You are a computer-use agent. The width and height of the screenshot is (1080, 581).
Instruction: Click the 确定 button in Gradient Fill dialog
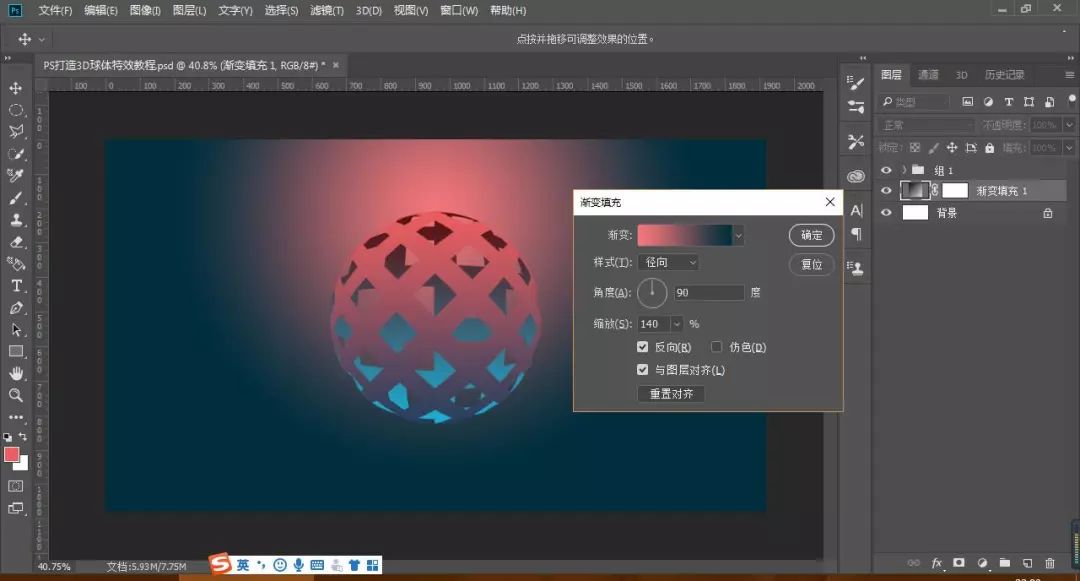810,235
